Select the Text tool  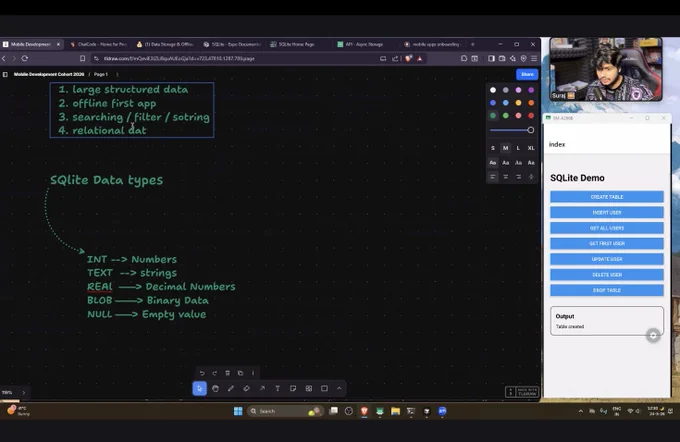tap(278, 389)
